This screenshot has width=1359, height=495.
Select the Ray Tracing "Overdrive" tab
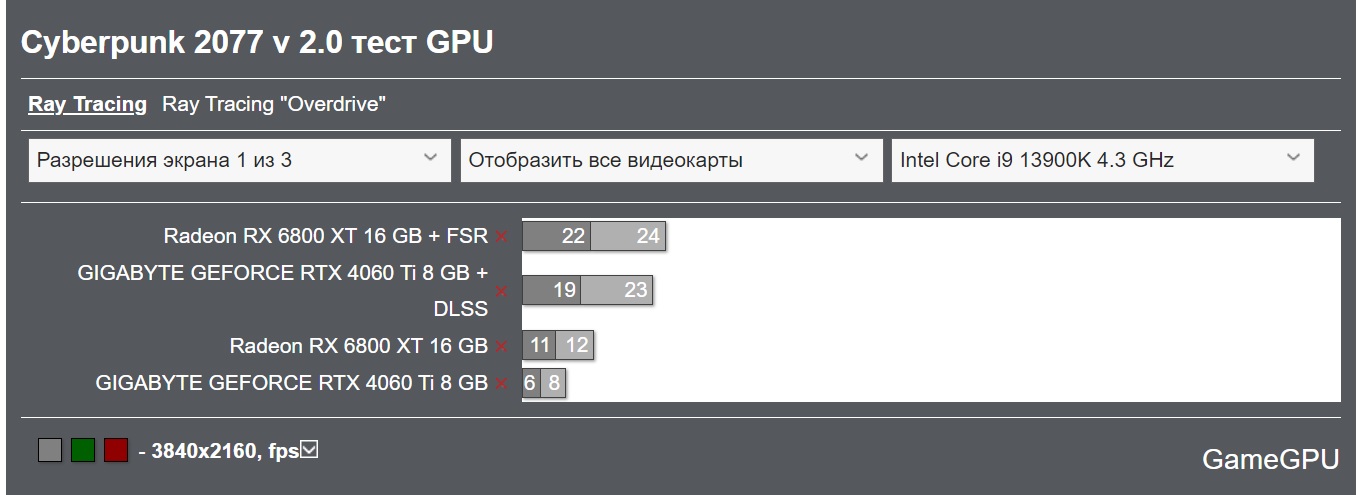coord(274,104)
